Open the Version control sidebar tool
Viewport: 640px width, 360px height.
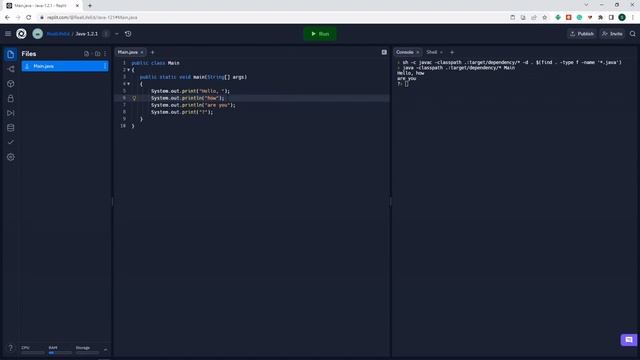pos(11,69)
